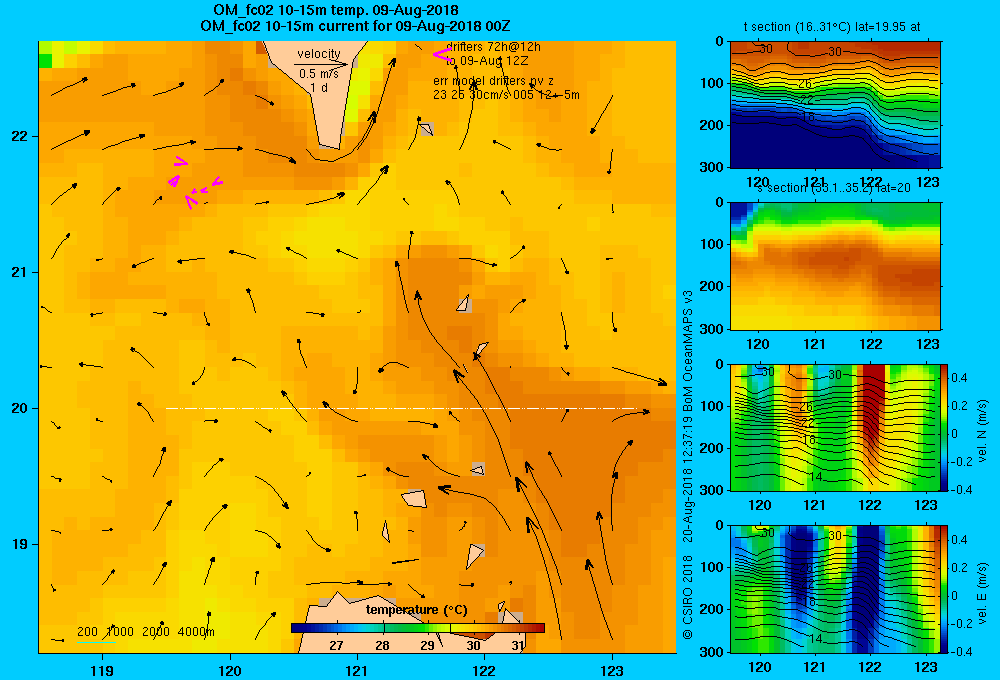
Task: Click the temperature (°C) color bar
Action: (x=418, y=628)
